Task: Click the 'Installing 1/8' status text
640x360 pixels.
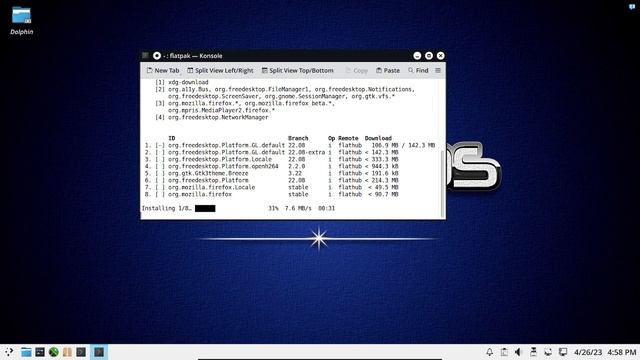Action: pos(167,209)
